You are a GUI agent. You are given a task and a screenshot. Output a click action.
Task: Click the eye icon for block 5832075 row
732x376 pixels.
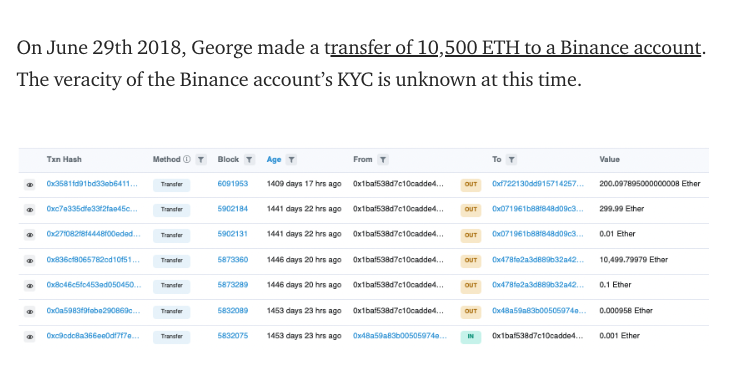click(29, 337)
